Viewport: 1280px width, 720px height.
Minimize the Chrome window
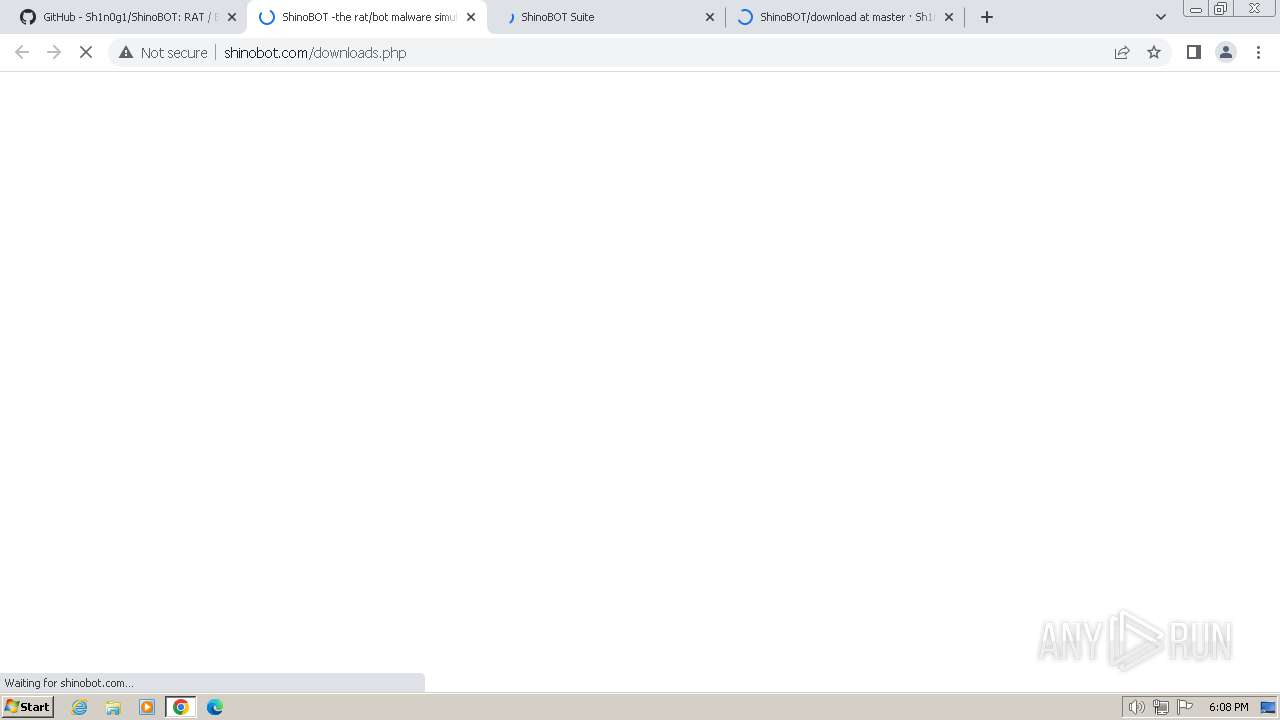(1195, 9)
